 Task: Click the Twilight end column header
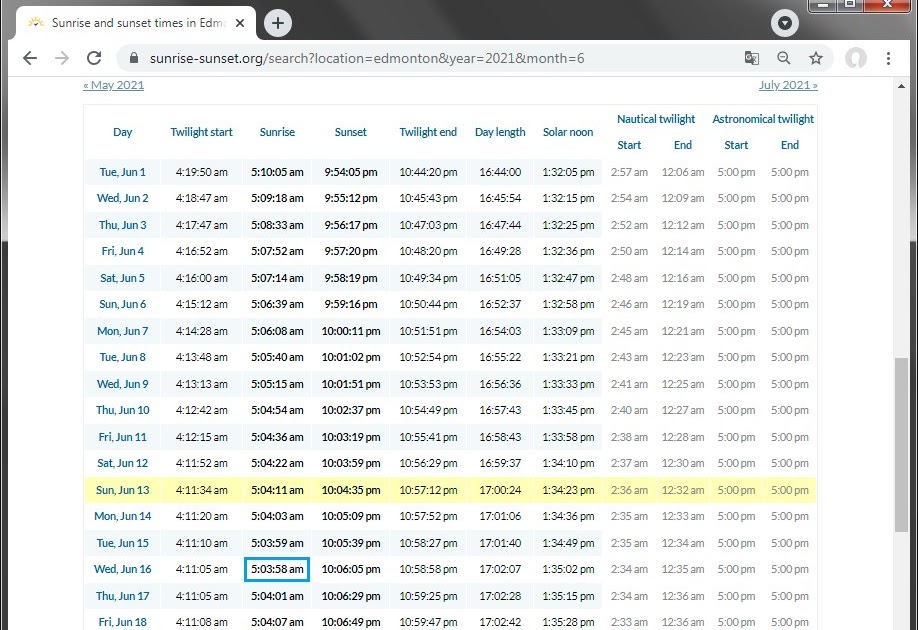point(428,132)
